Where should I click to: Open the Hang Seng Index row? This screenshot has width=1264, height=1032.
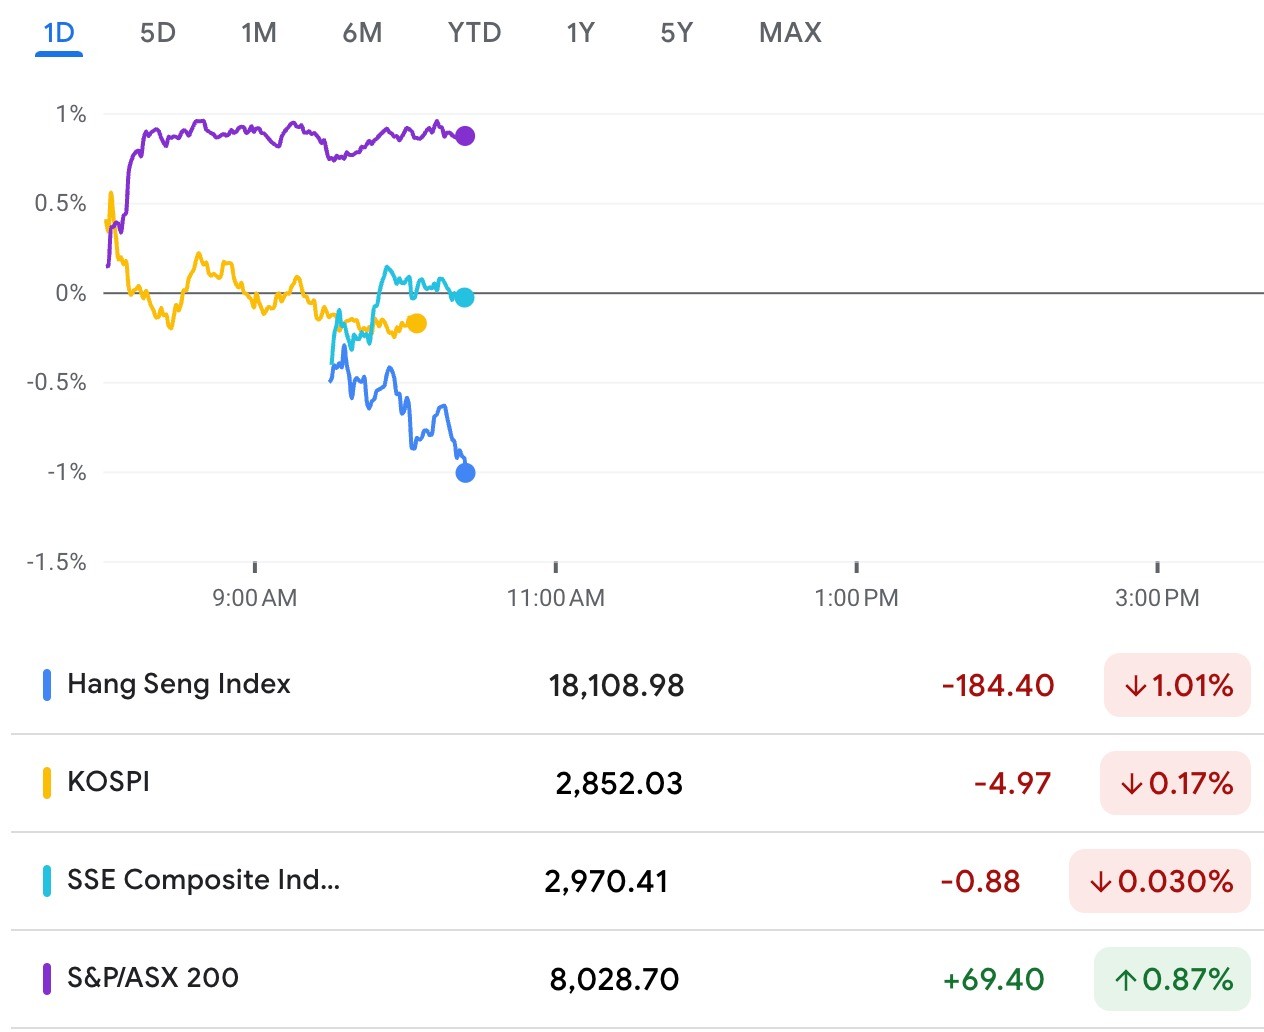pyautogui.click(x=637, y=685)
